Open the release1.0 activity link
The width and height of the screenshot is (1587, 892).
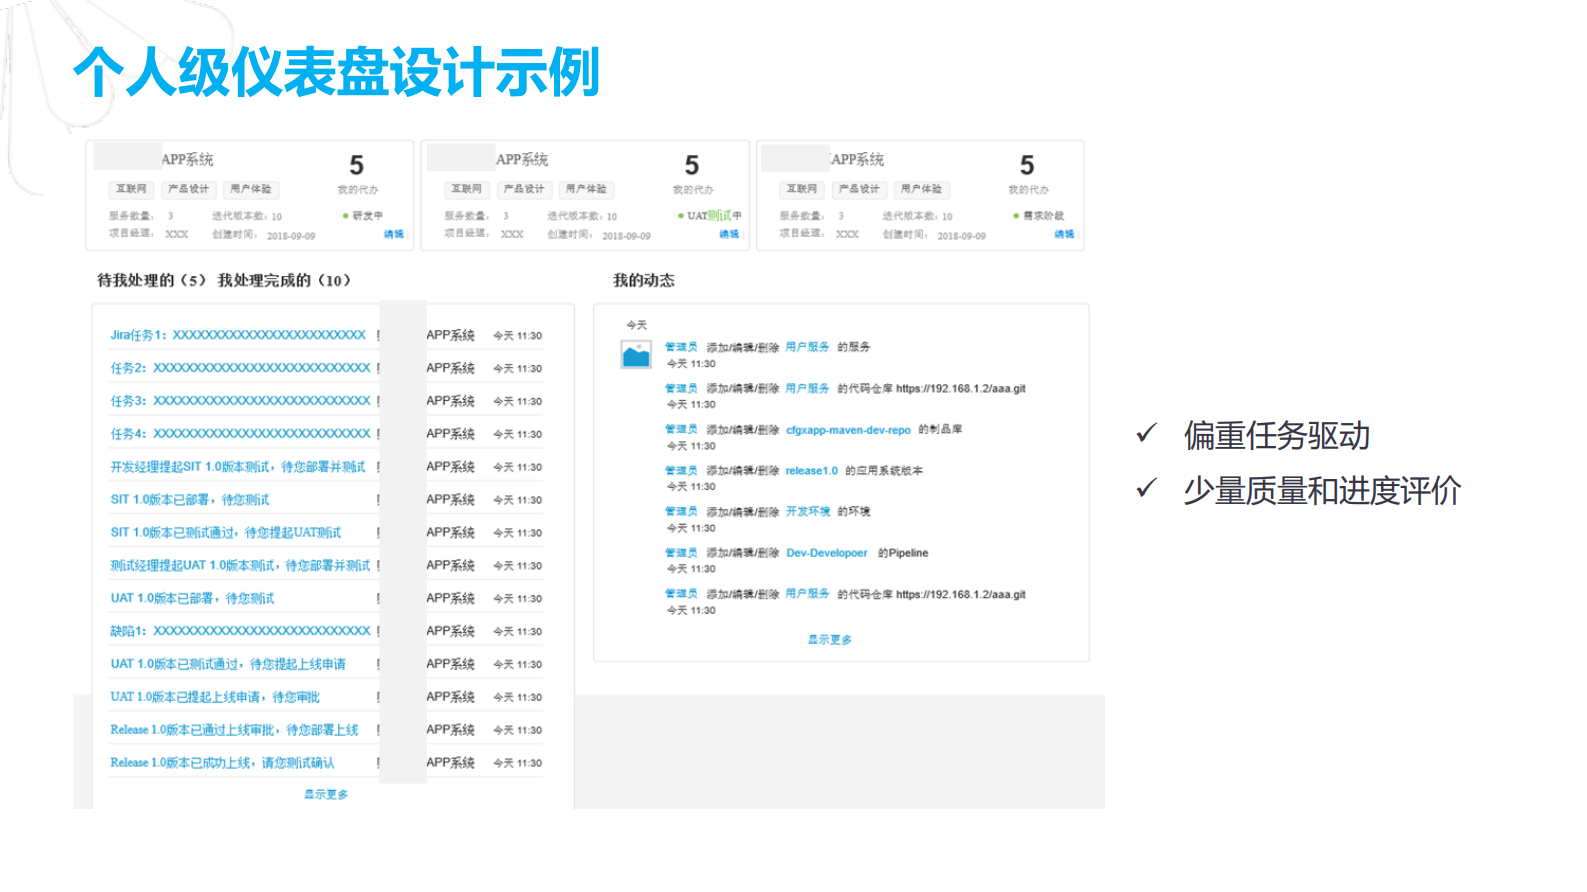(x=811, y=471)
